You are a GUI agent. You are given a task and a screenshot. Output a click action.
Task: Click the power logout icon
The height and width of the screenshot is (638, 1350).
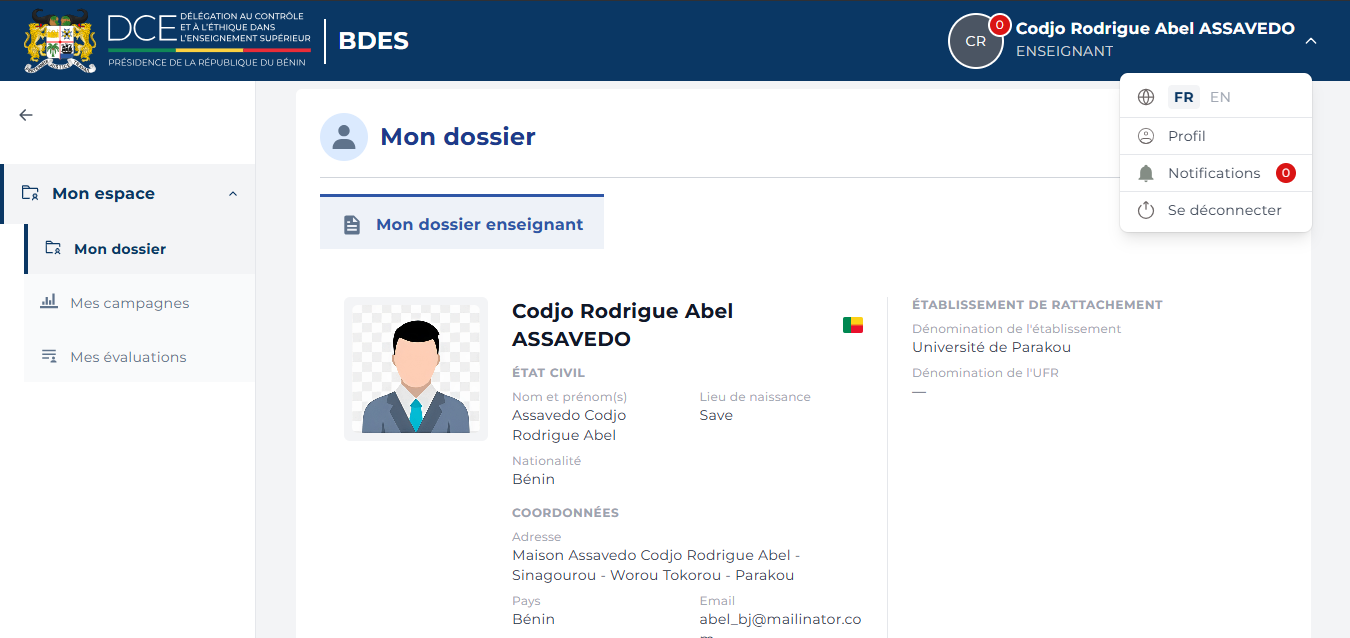point(1146,210)
